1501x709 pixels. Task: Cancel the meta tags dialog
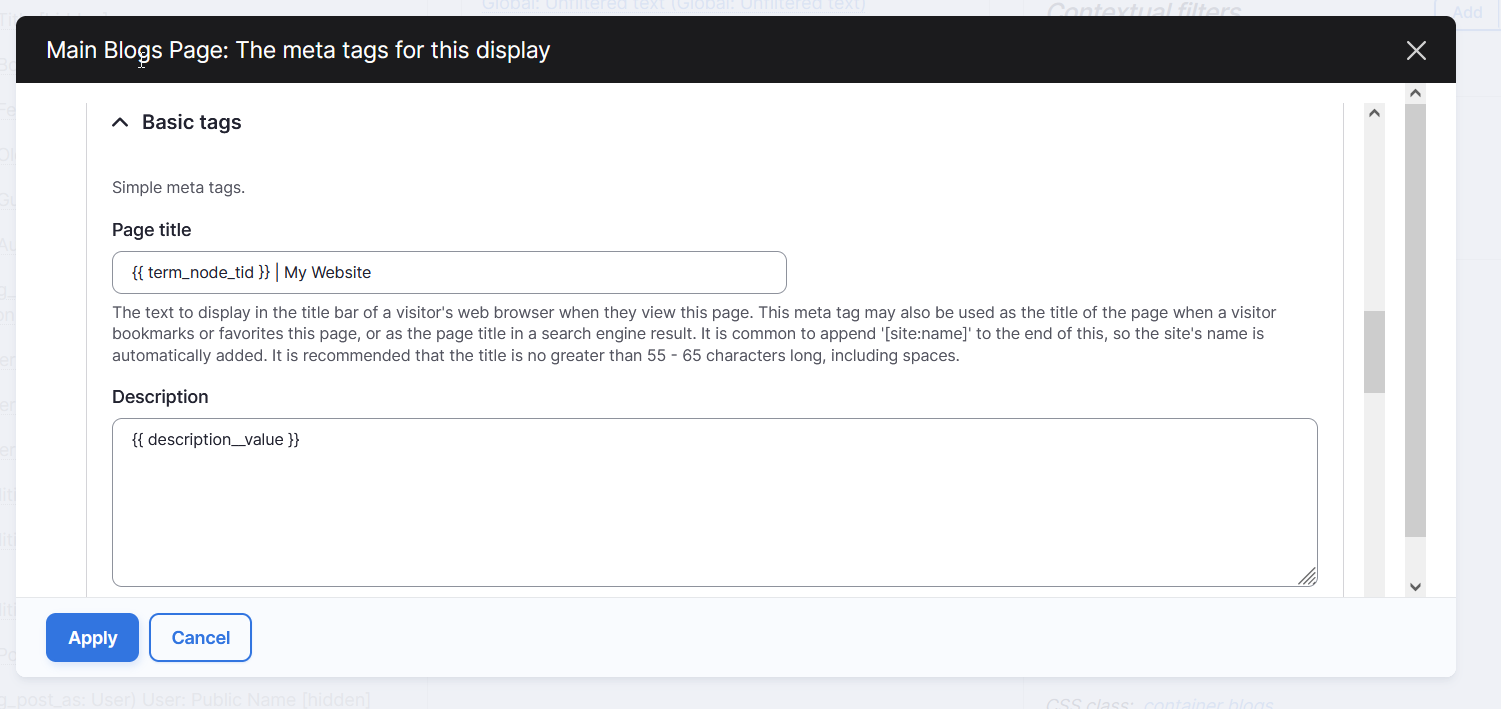200,637
